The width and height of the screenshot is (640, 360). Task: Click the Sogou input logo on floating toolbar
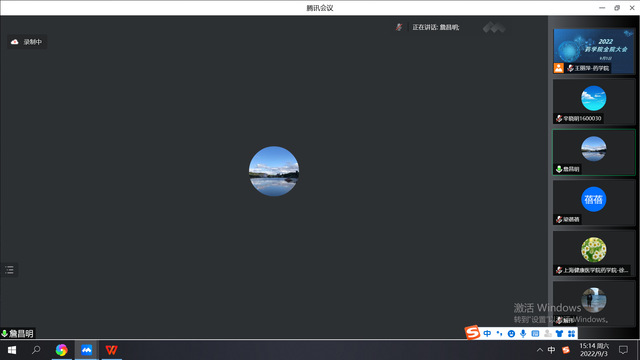click(x=472, y=333)
